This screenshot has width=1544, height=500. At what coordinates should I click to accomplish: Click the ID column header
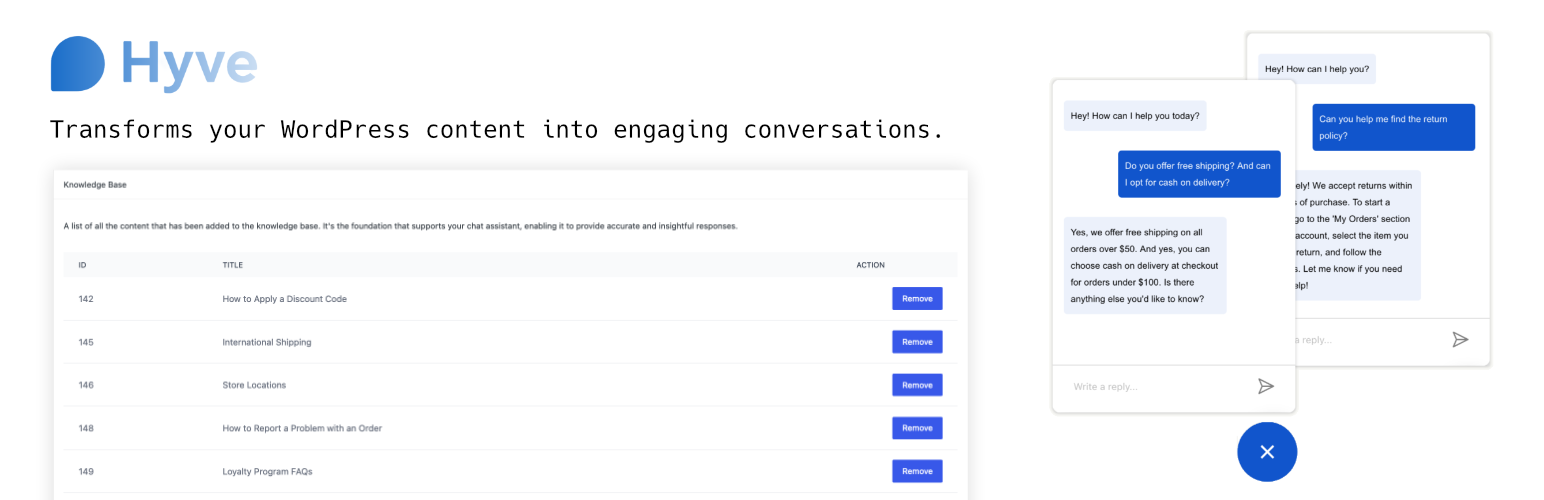[83, 265]
